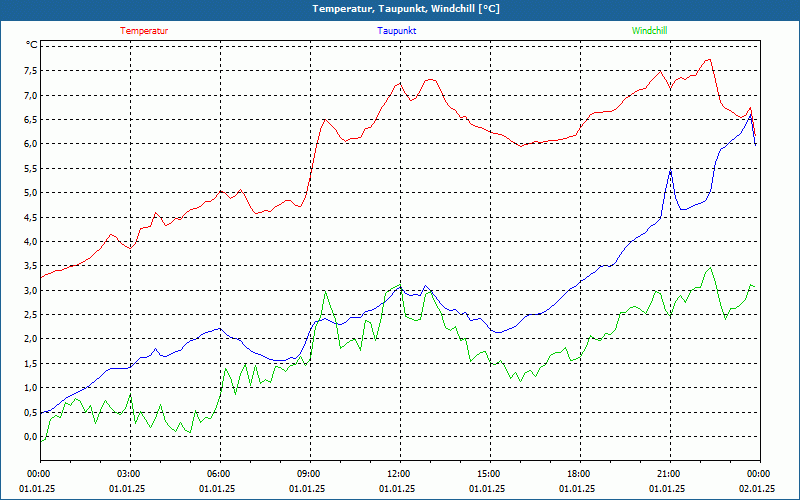800x500 pixels.
Task: Click the 0,5 y-axis value
Action: 32,412
